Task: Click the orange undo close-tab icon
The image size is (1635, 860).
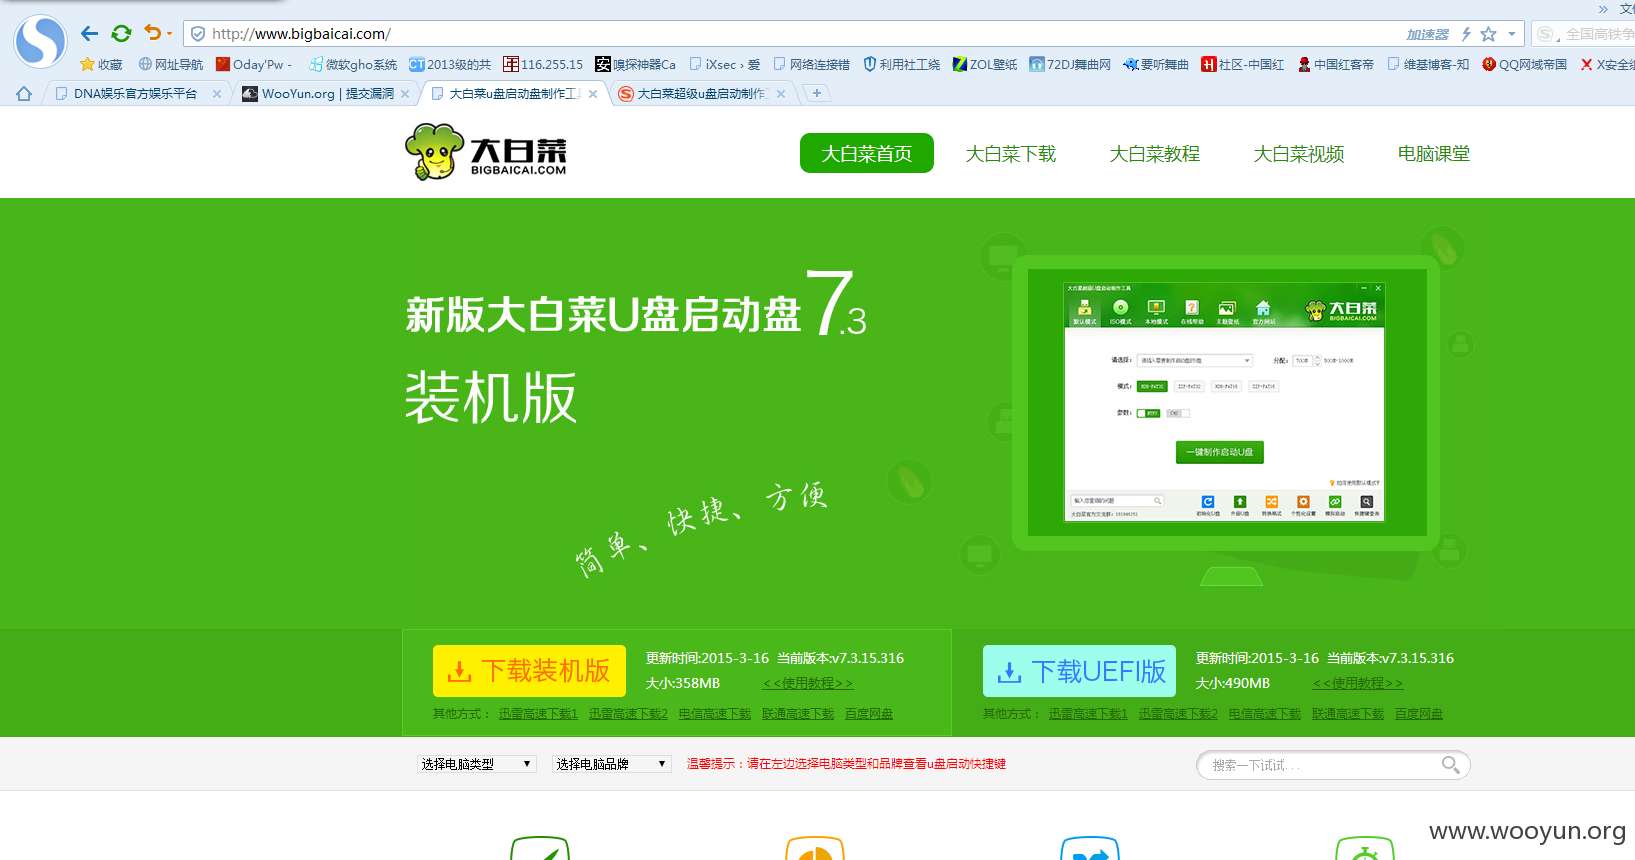Action: pyautogui.click(x=152, y=33)
